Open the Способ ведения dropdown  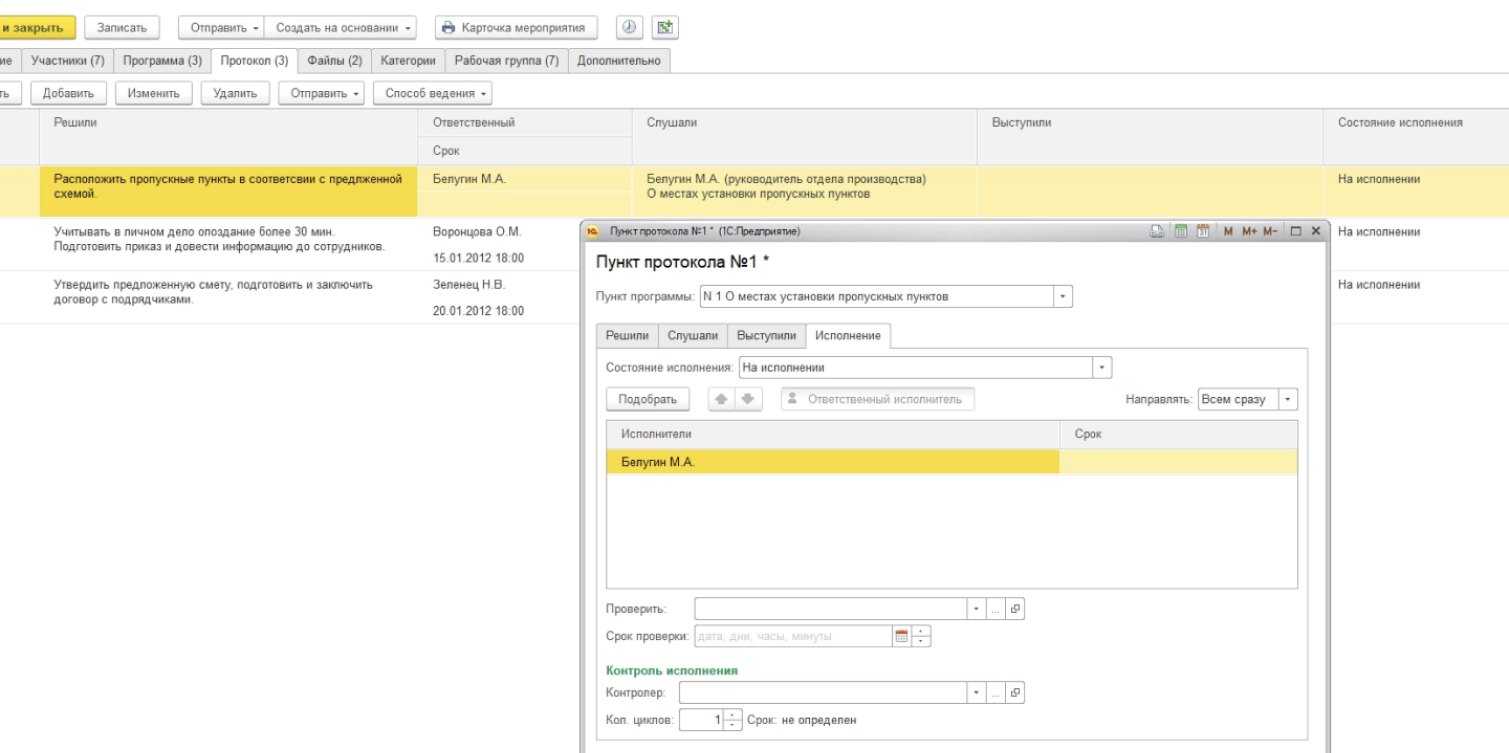pos(432,93)
